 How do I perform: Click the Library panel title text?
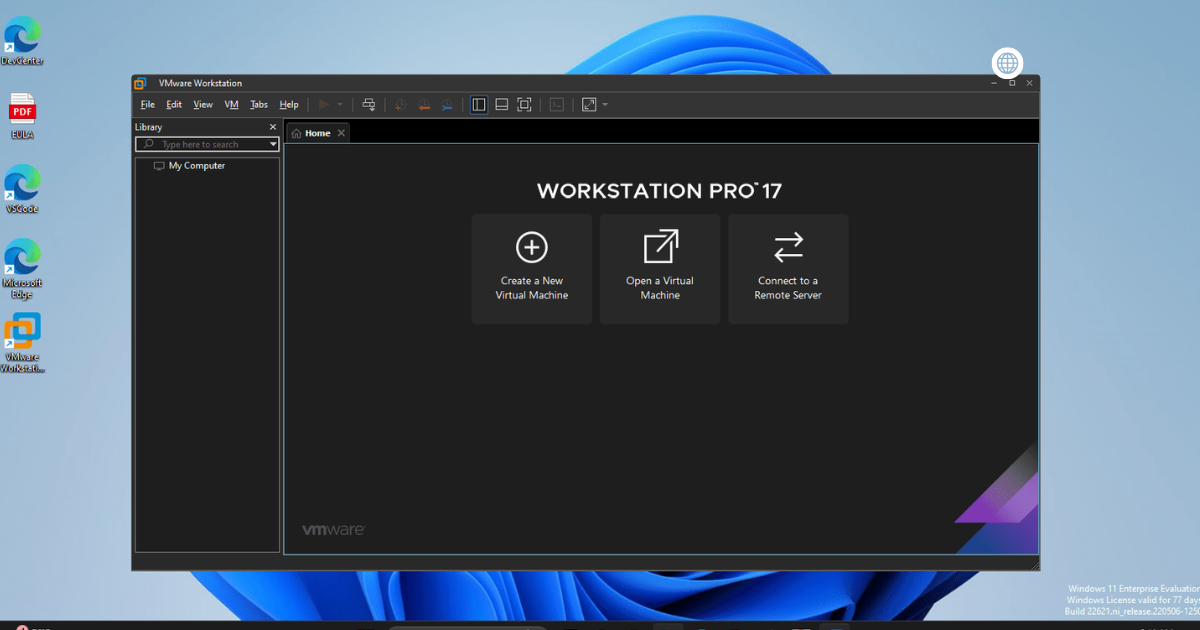(x=149, y=127)
